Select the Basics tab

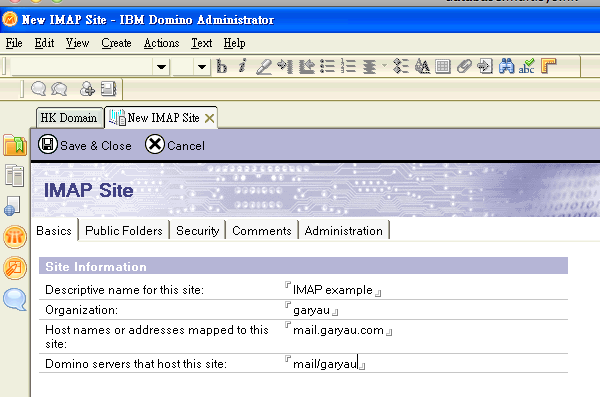point(54,230)
